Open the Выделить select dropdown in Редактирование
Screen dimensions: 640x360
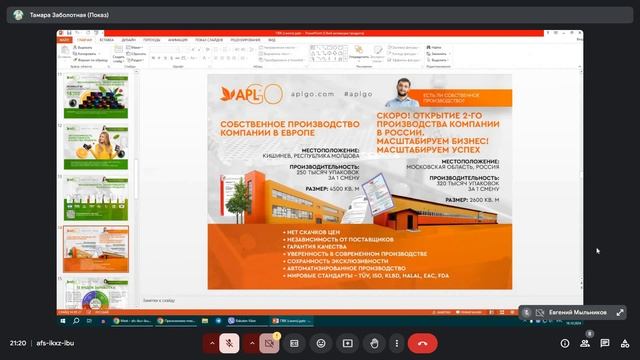tap(438, 60)
